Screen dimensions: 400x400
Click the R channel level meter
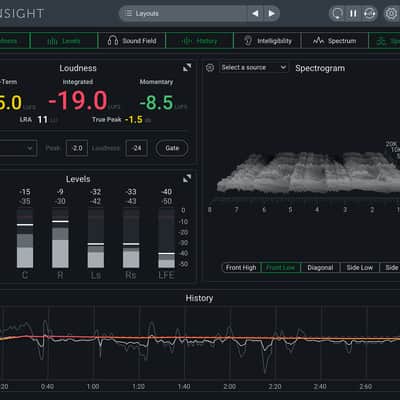[60, 238]
